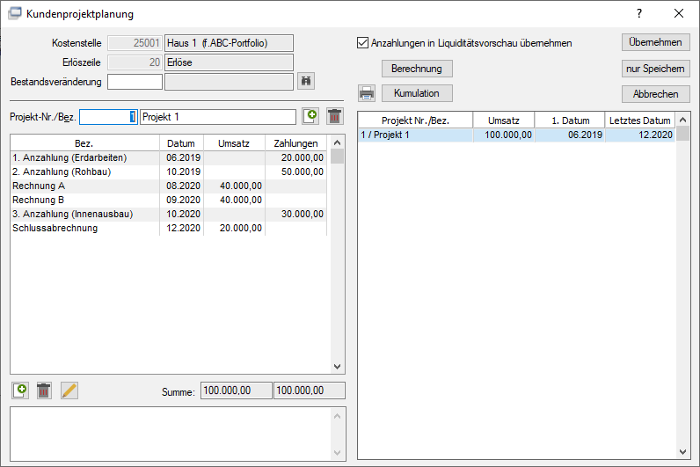Click the 1. Datum column header
The image size is (700, 467).
(570, 121)
